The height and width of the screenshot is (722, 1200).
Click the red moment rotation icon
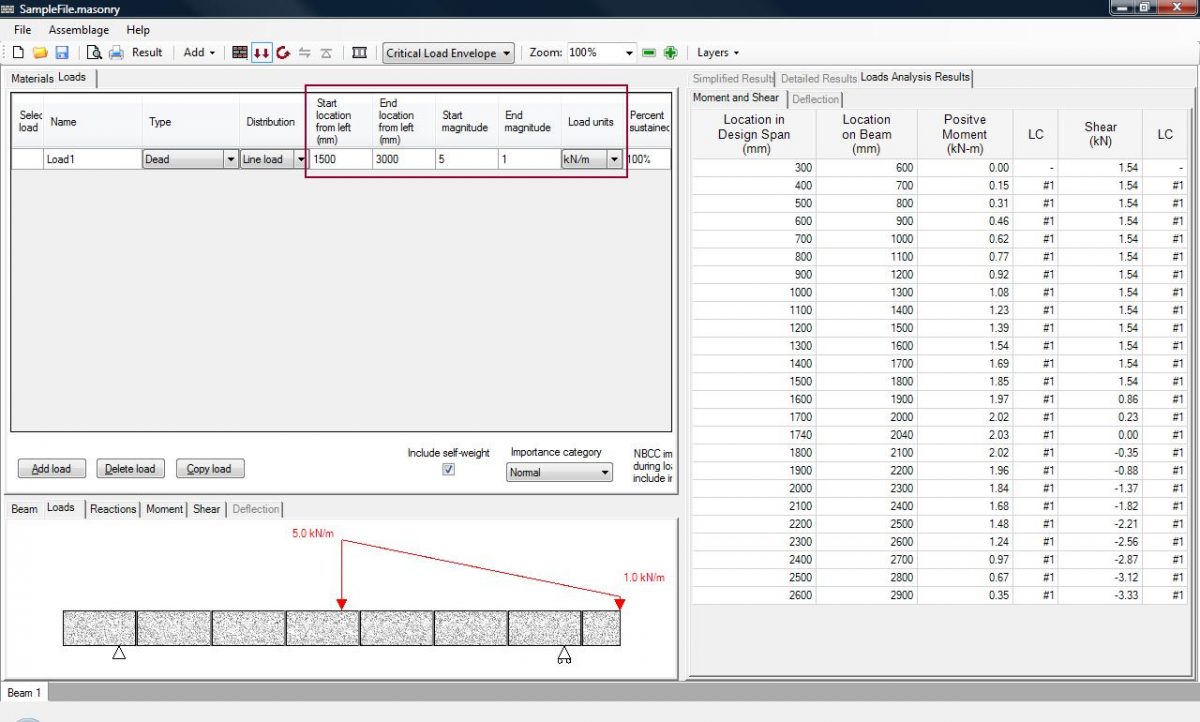coord(283,52)
